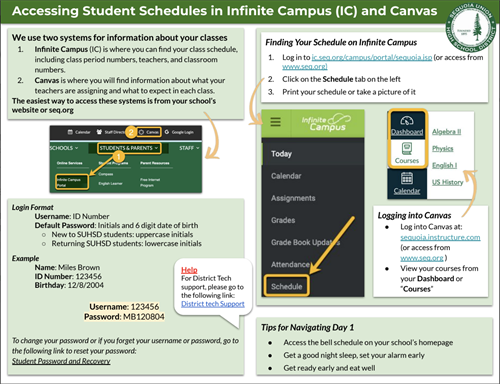Screen dimensions: 500x384
Task: Open www.seq.org link under Finding Your Schedule
Action: (x=305, y=66)
